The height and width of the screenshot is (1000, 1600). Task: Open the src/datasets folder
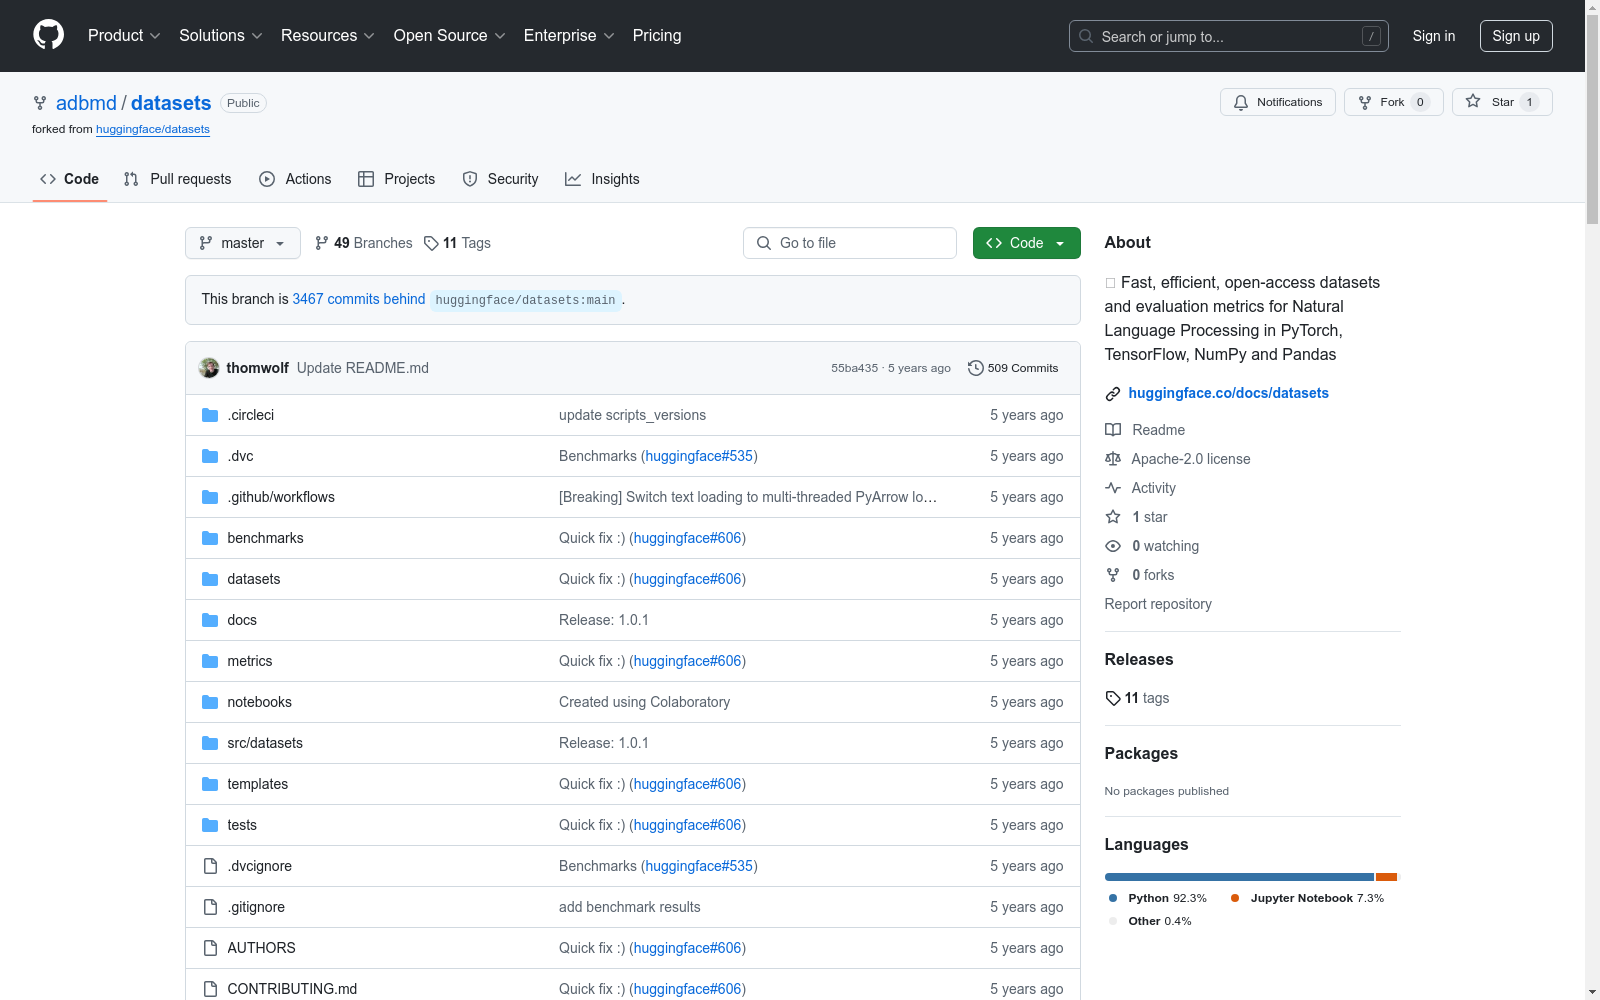point(265,743)
